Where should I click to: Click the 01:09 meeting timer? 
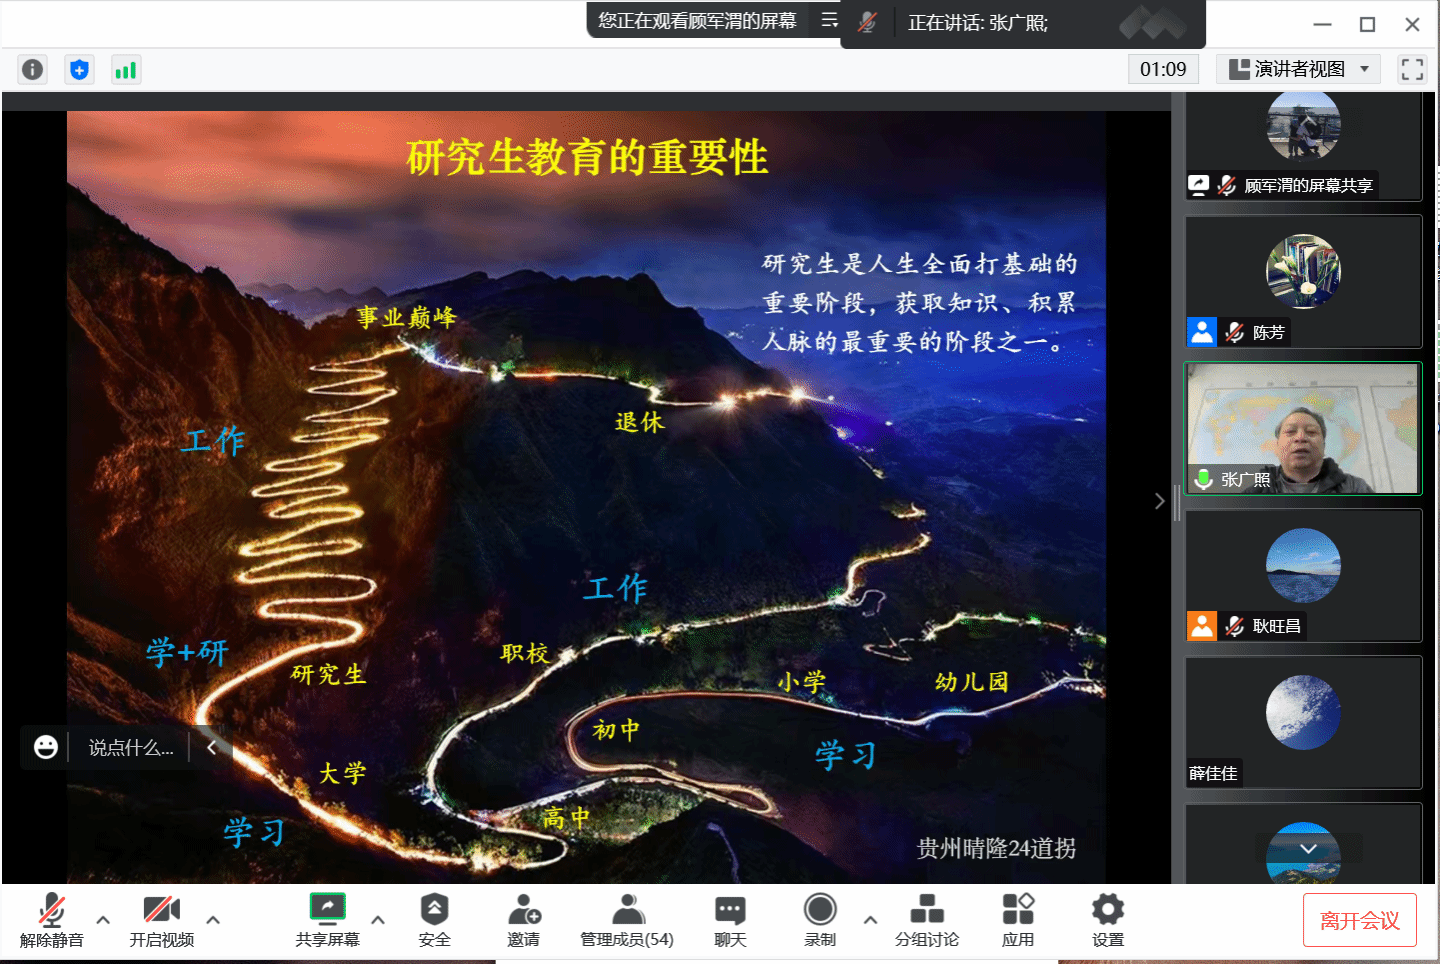click(1163, 69)
